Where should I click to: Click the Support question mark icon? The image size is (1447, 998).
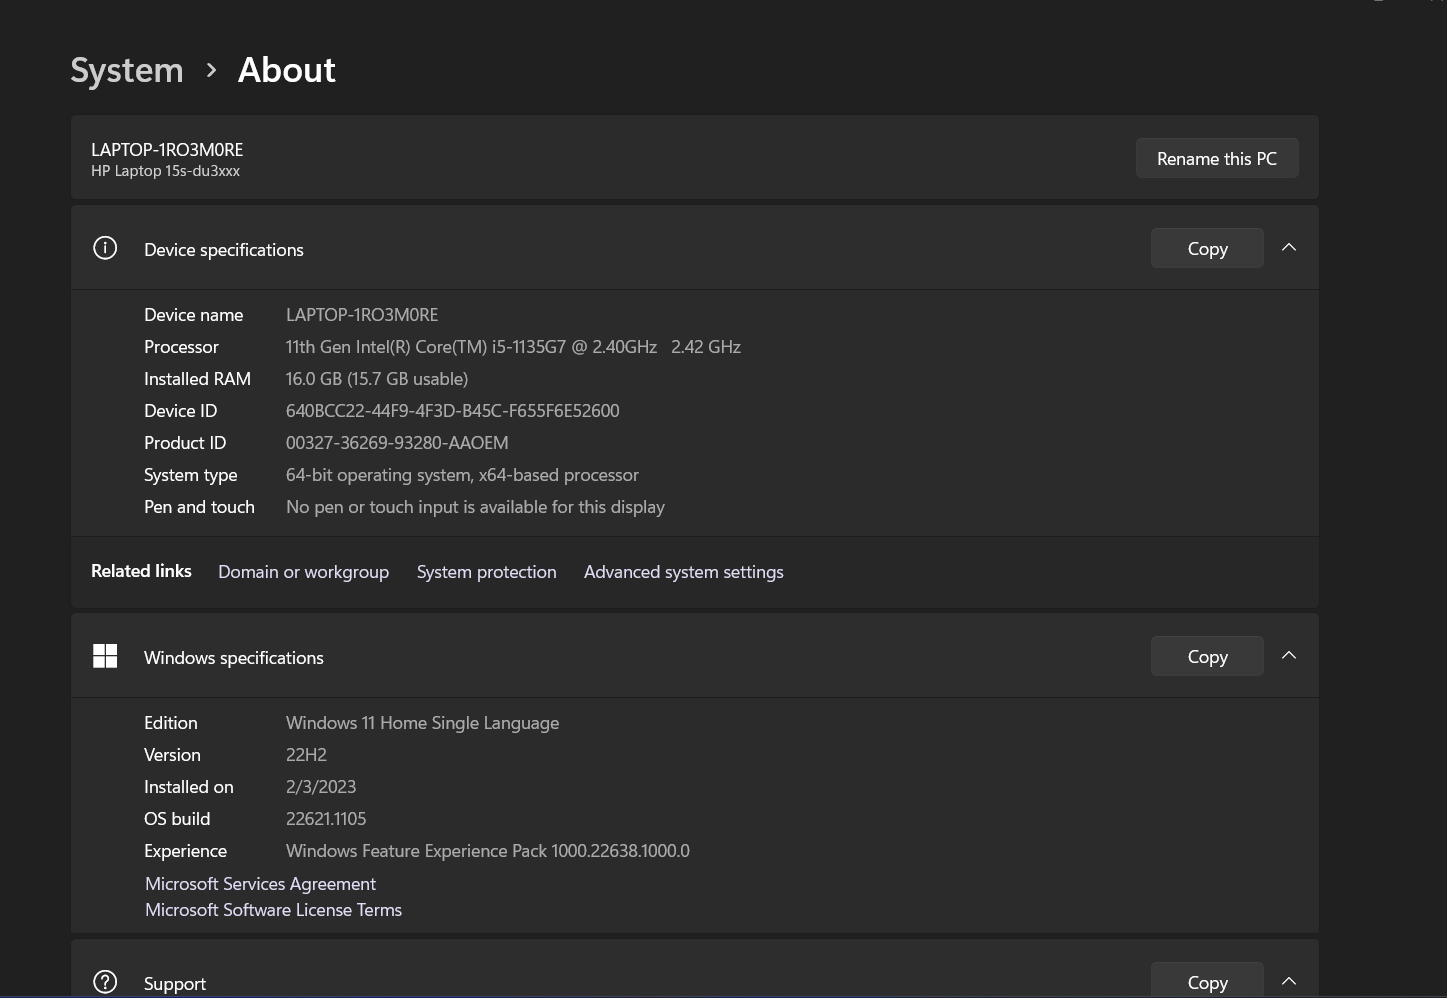105,982
